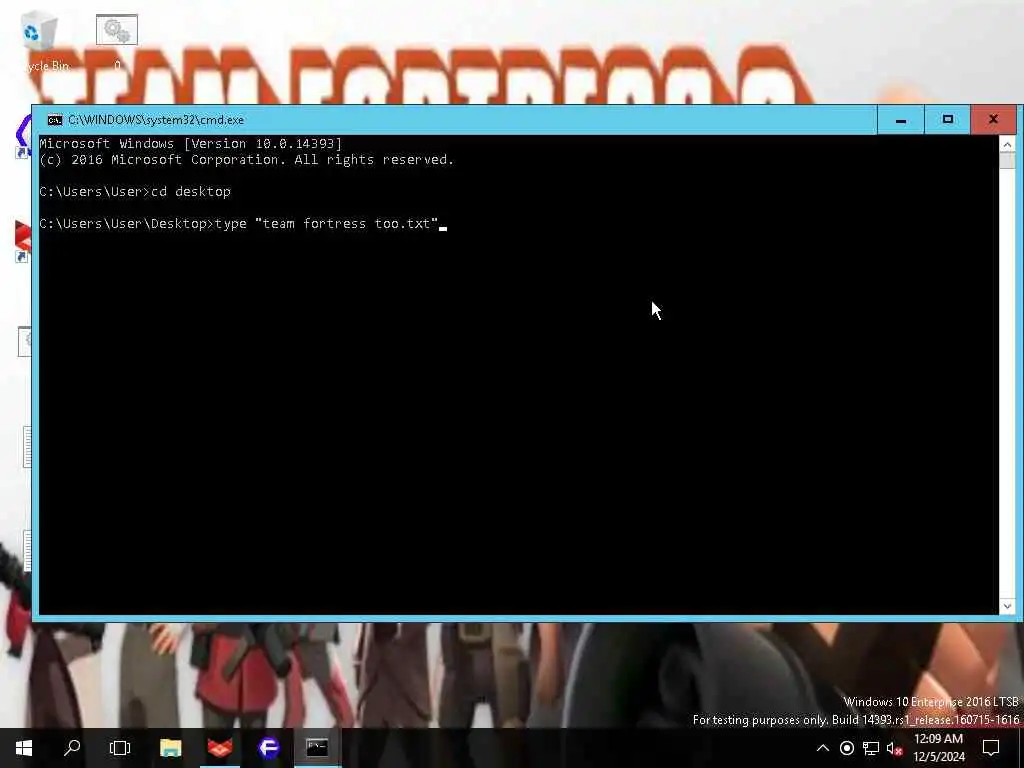Open network status tray icon

tap(871, 748)
